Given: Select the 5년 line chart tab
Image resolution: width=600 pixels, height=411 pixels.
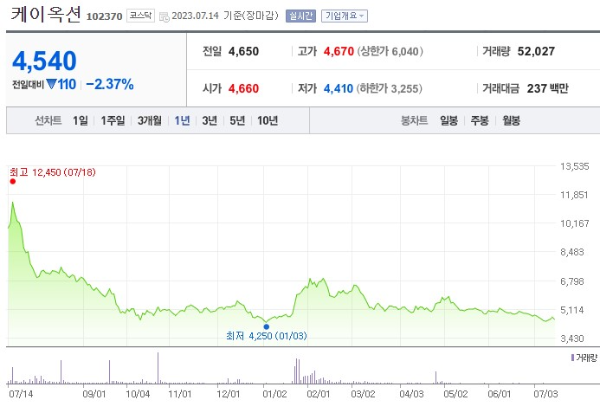Looking at the screenshot, I should click(x=237, y=121).
